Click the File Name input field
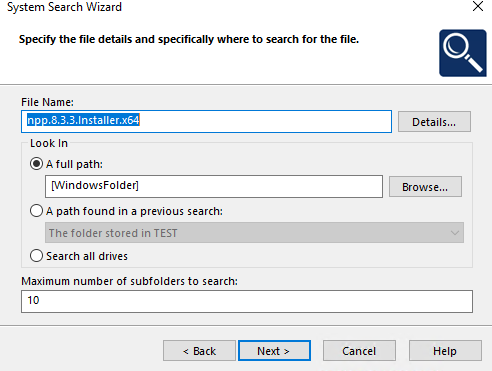Screen dimensions: 492x371 [x=206, y=121]
